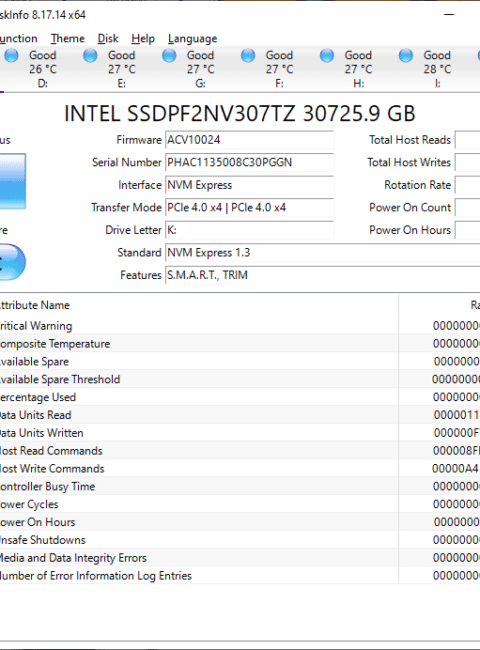
Task: Select the Composite Temperature row
Action: pos(240,344)
